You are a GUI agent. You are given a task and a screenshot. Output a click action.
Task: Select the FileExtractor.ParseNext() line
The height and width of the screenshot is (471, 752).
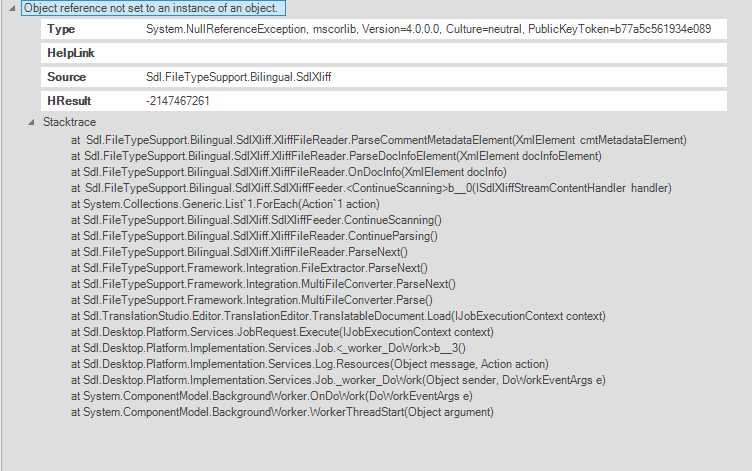[x=249, y=268]
